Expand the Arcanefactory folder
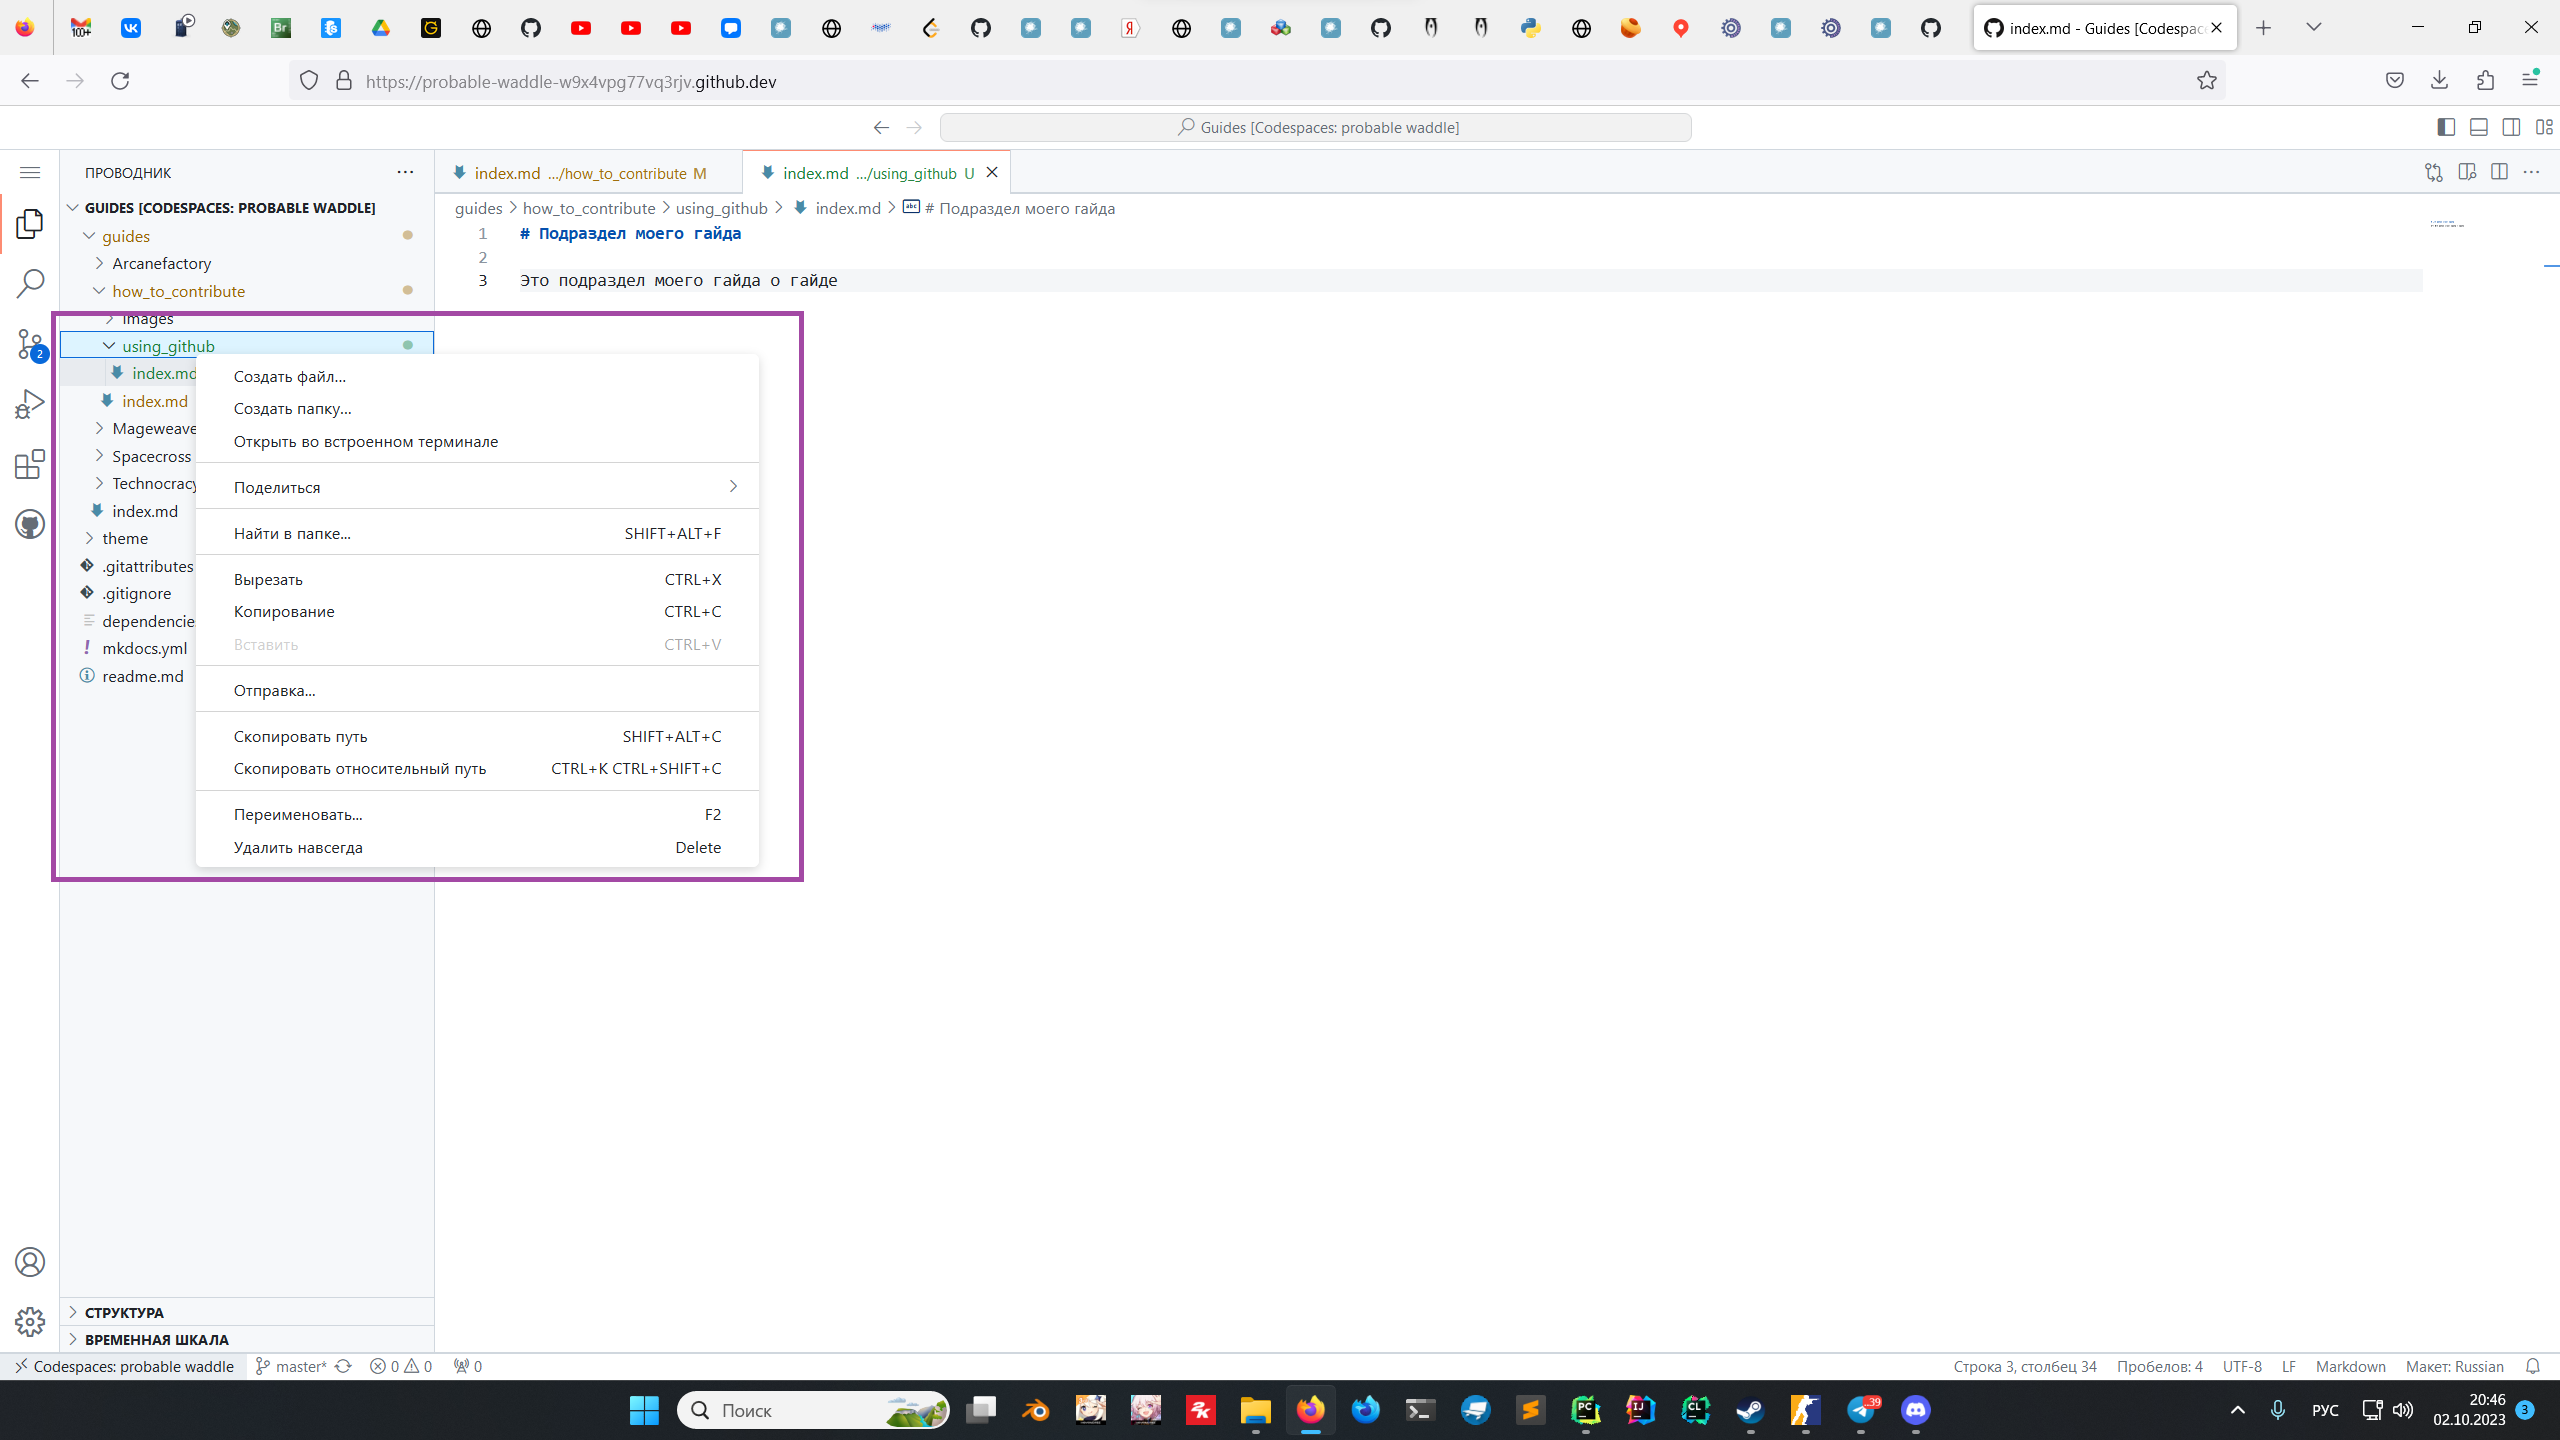Image resolution: width=2560 pixels, height=1440 pixels. [161, 263]
